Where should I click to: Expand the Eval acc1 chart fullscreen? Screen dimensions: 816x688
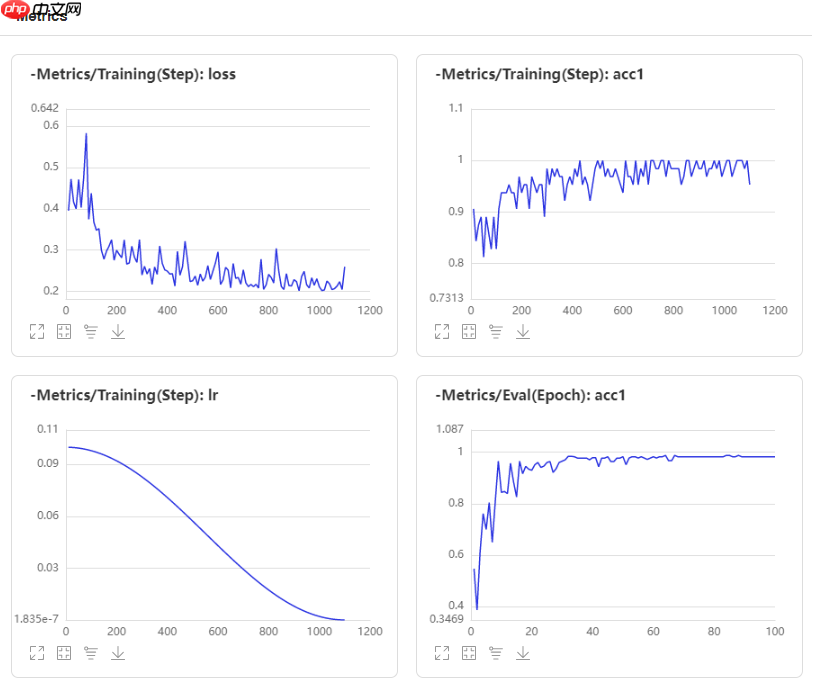click(442, 653)
